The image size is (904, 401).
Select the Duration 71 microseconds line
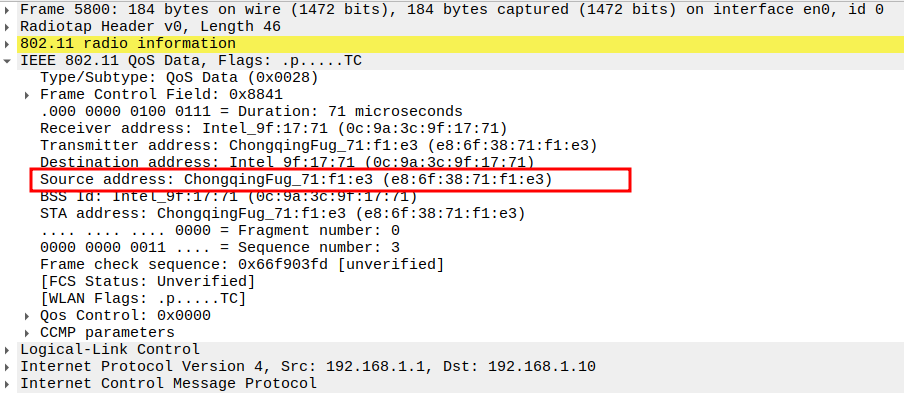[x=250, y=111]
